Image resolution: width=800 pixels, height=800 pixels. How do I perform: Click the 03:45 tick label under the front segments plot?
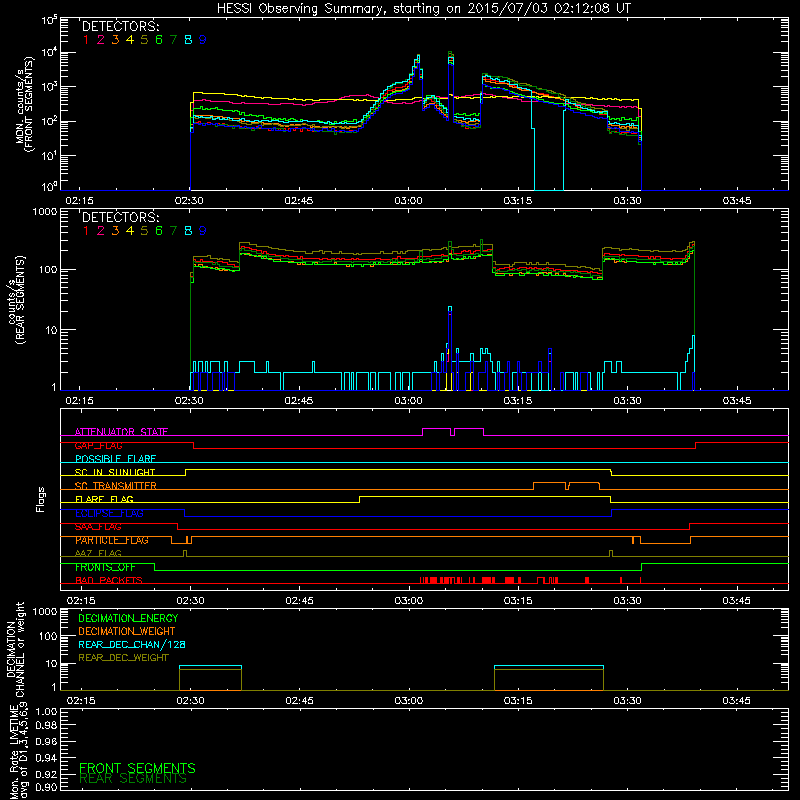(x=737, y=201)
